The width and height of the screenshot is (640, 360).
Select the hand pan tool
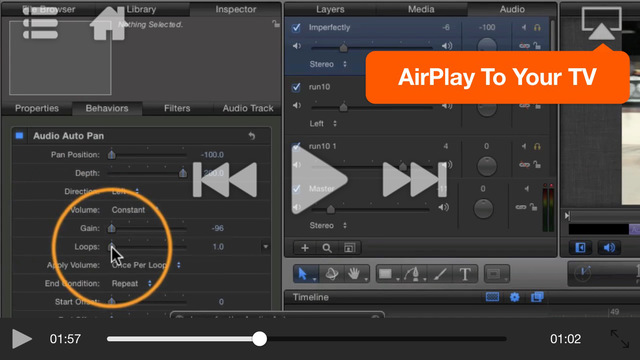(x=354, y=274)
